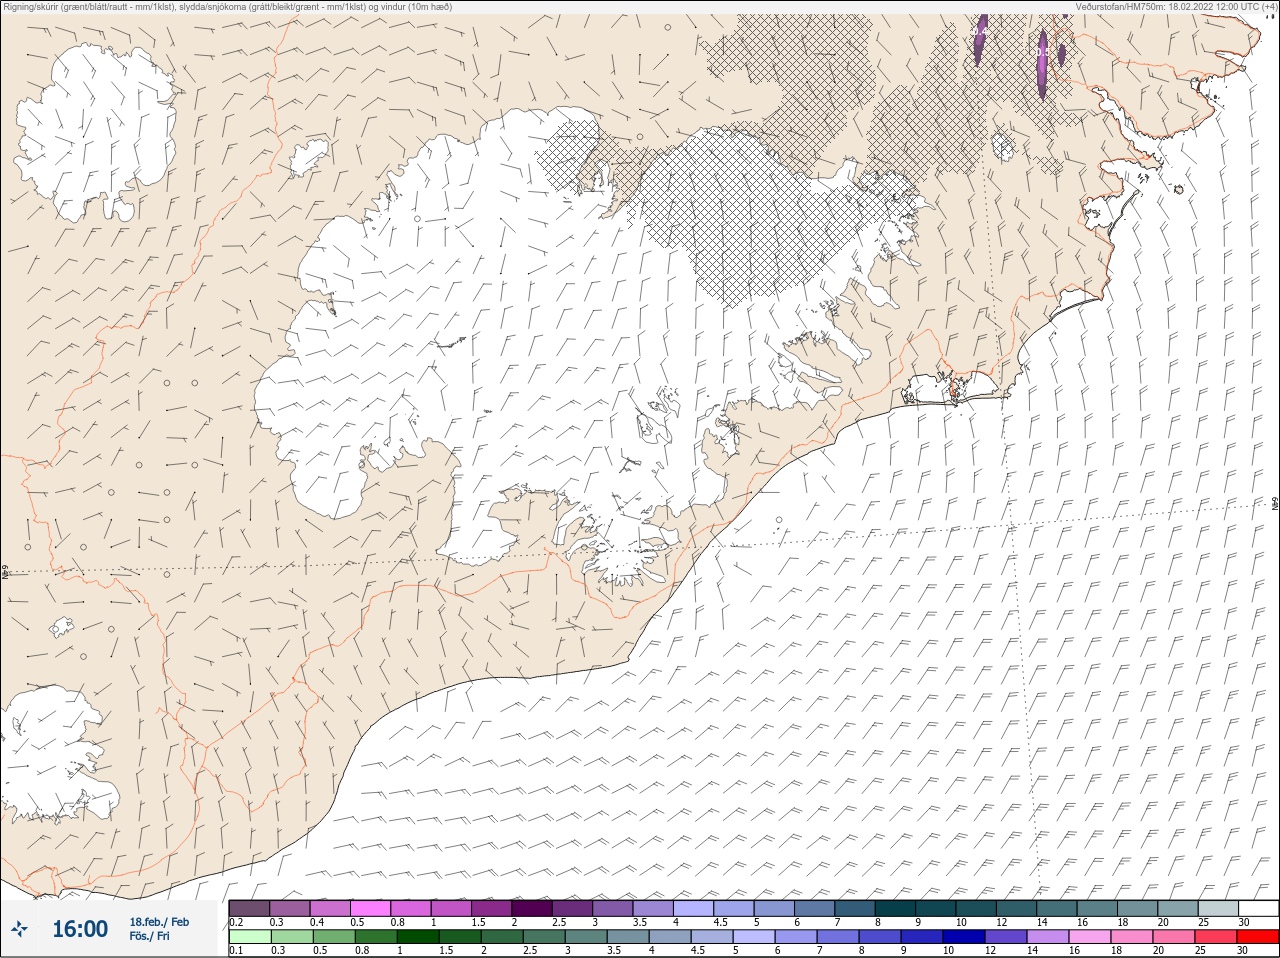
Task: Select upper legend pink swatch between 0.5 and 0.8
Action: point(370,908)
